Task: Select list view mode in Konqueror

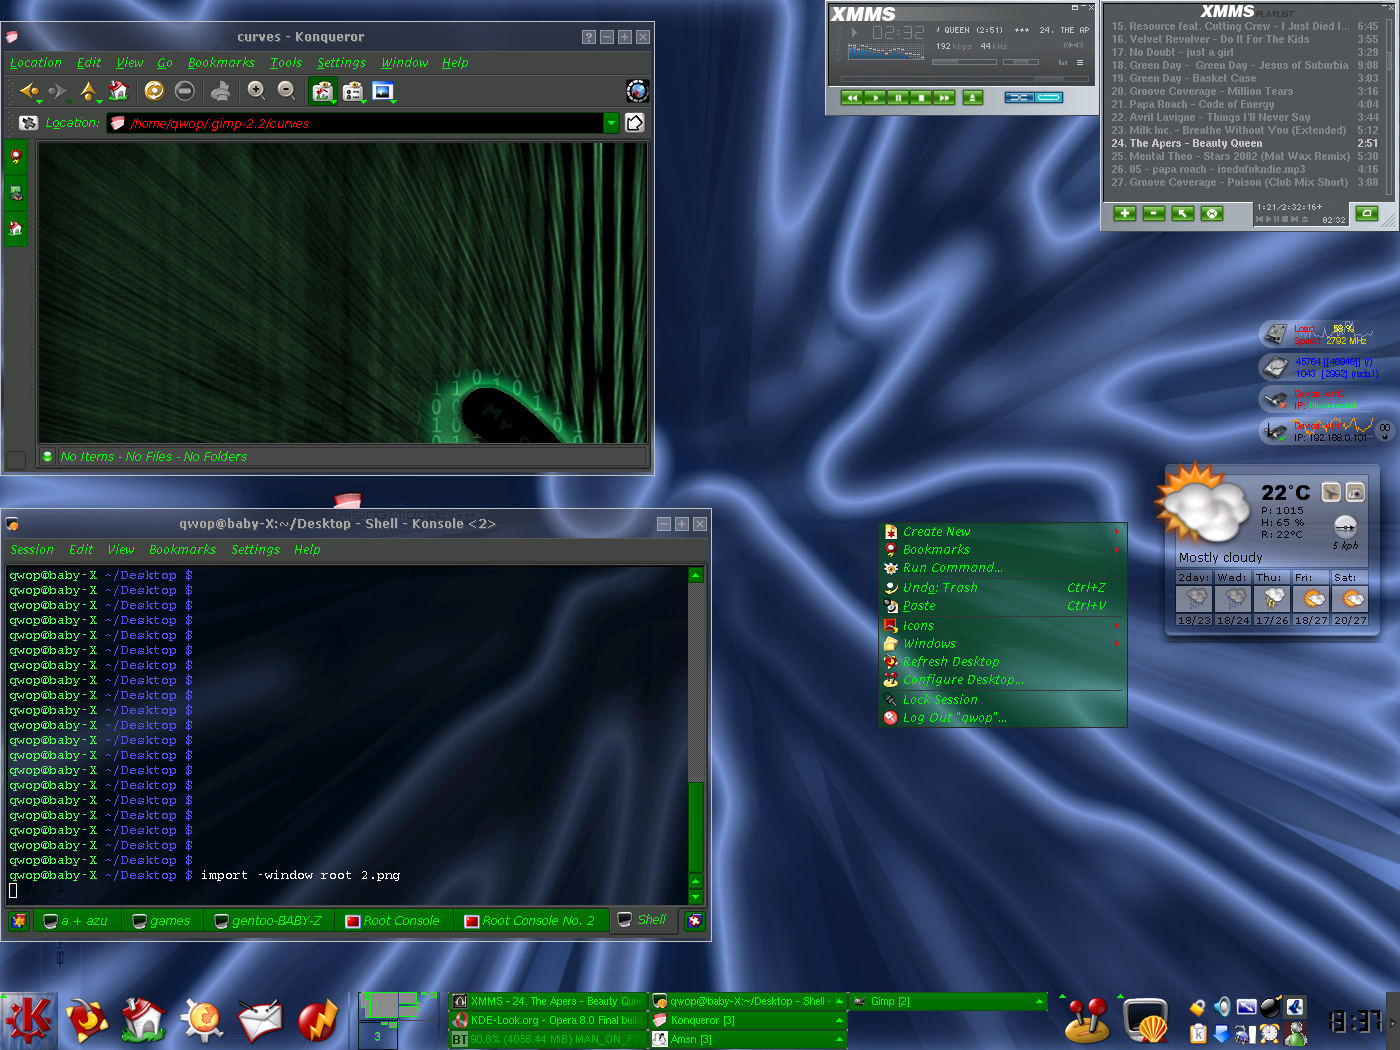Action: [x=352, y=91]
